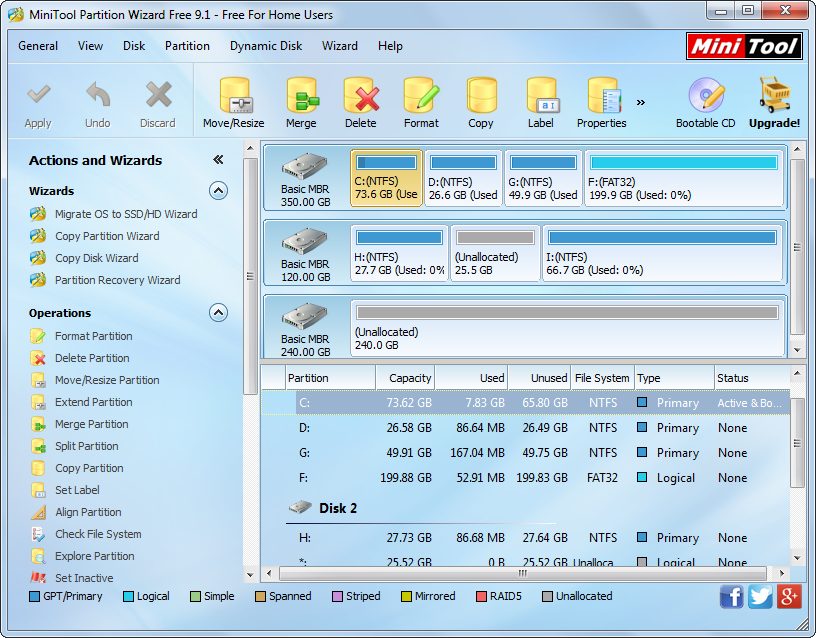816x638 pixels.
Task: Select the D: row in partition list
Action: tap(526, 428)
